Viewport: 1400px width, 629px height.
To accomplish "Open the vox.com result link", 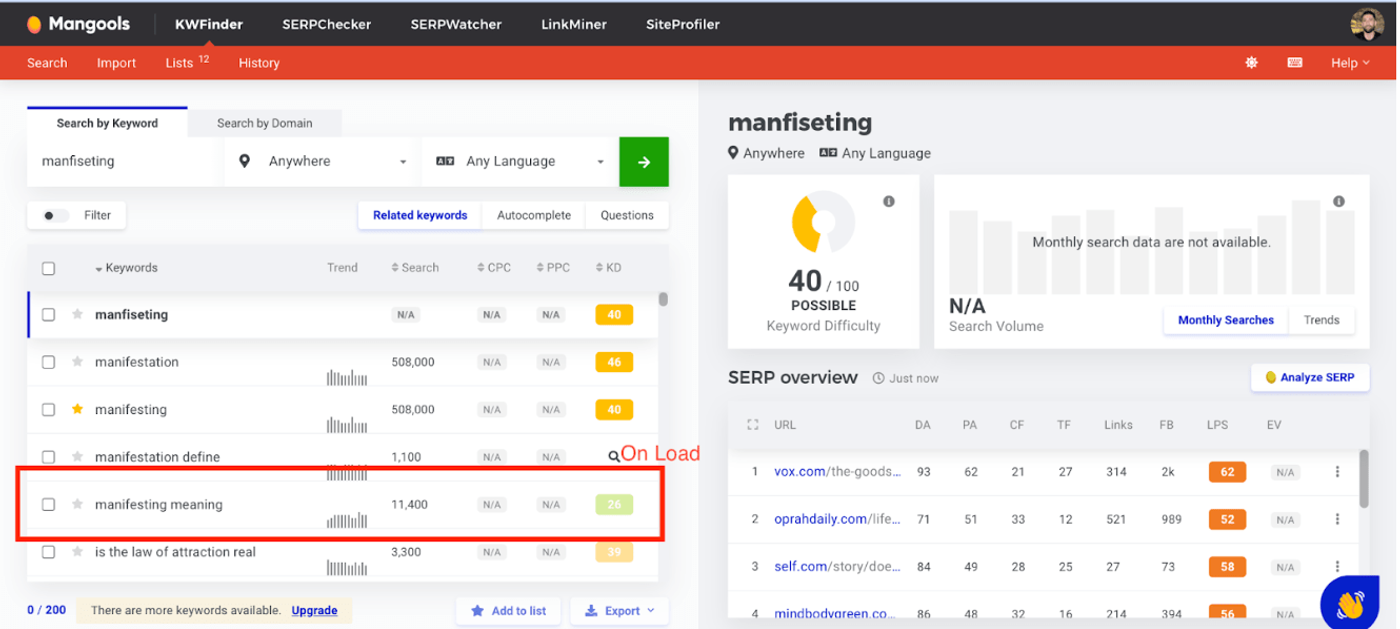I will pyautogui.click(x=838, y=472).
